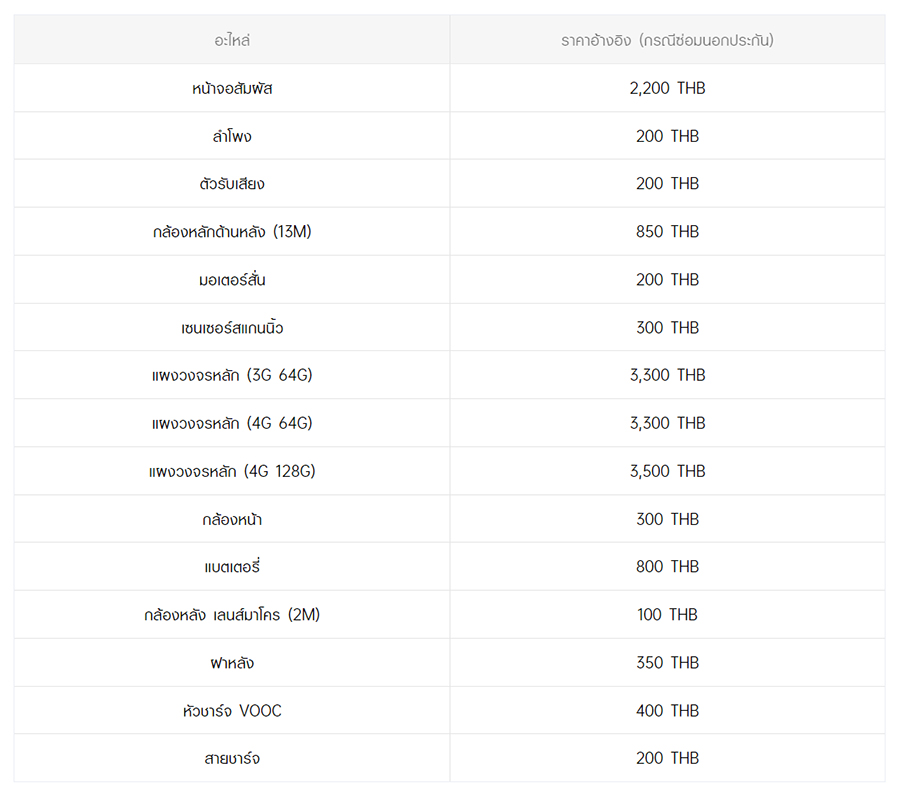
Task: Click the เซนเซอร์สแกนนิ้ว row label
Action: 232,328
